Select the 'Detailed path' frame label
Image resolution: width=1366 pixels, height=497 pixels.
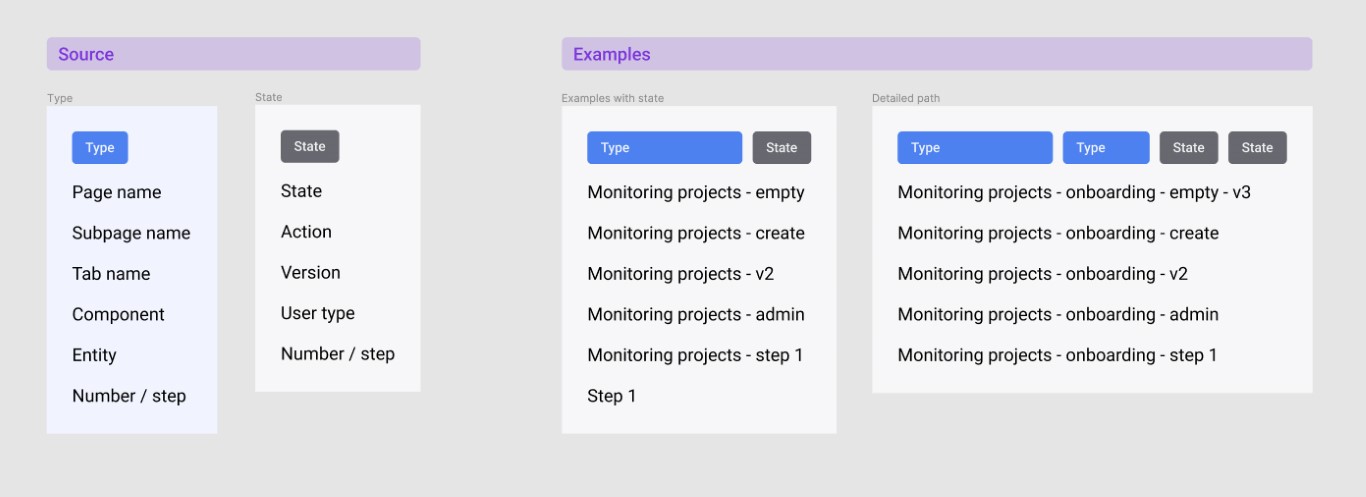[906, 98]
